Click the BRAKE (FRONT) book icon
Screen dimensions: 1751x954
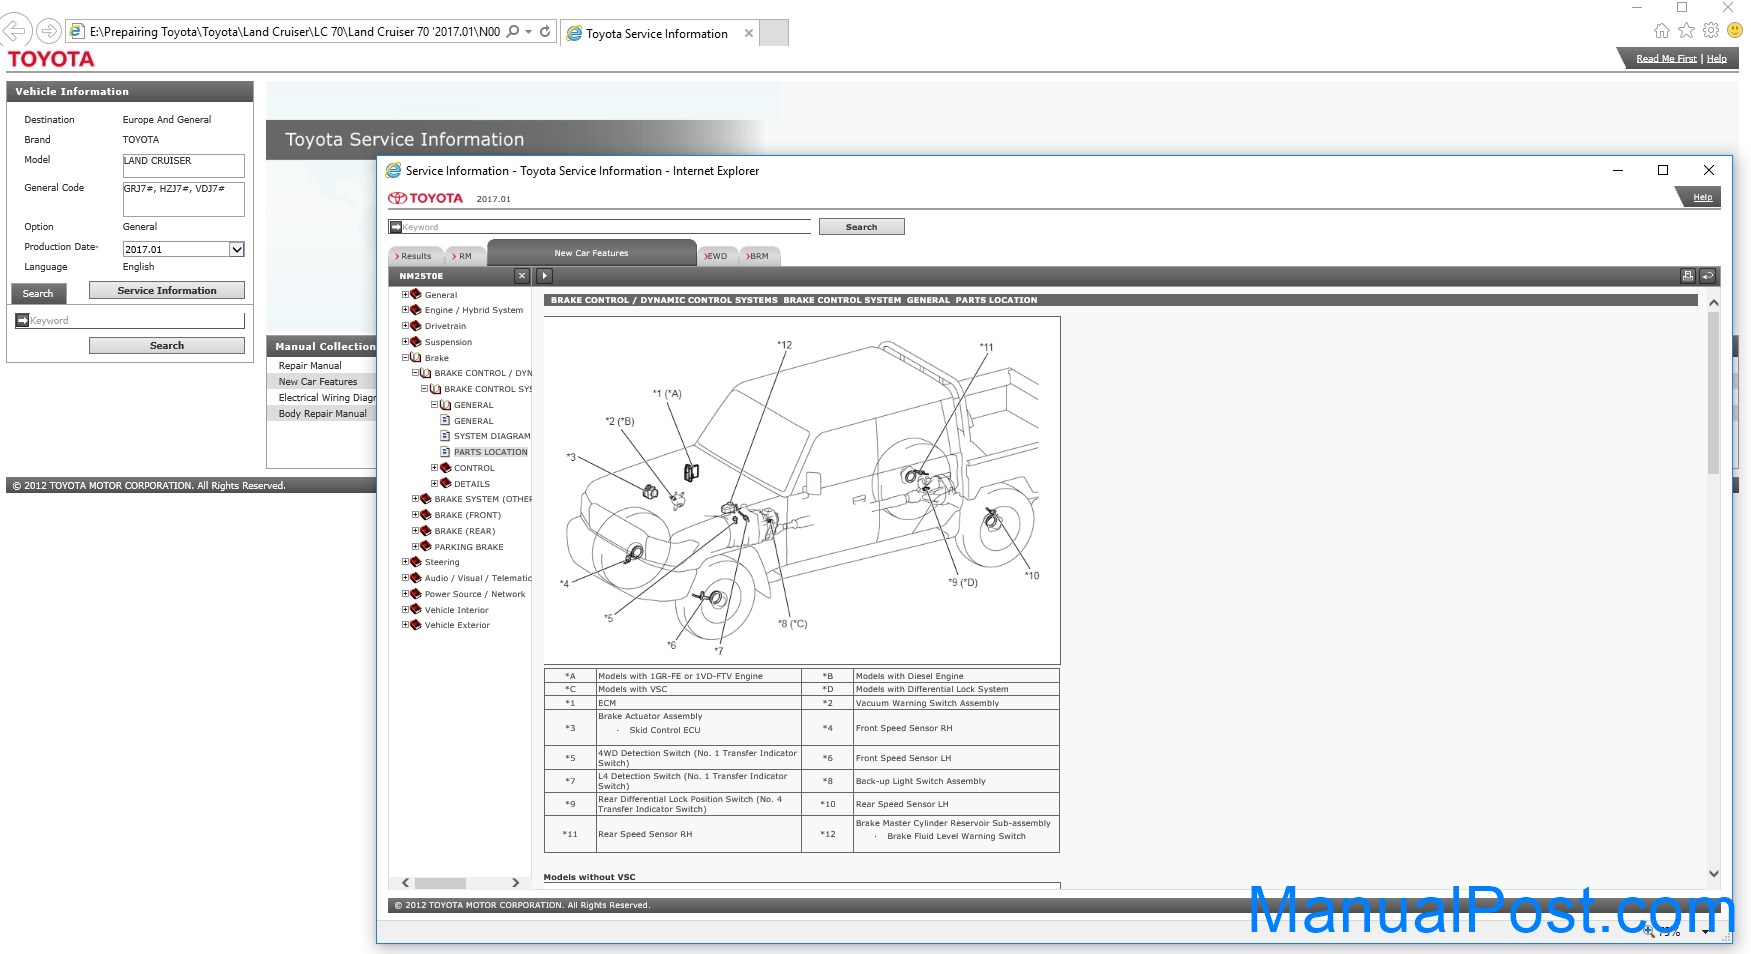425,515
